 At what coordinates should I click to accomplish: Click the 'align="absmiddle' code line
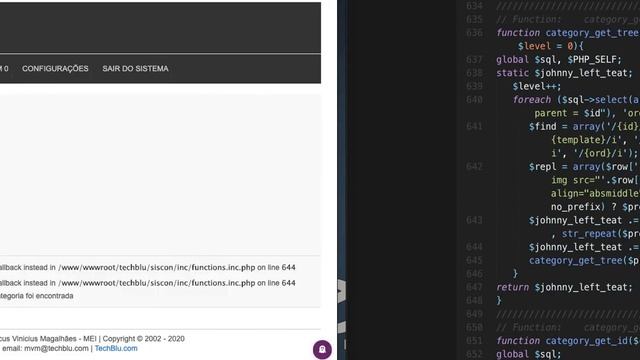[x=595, y=193]
